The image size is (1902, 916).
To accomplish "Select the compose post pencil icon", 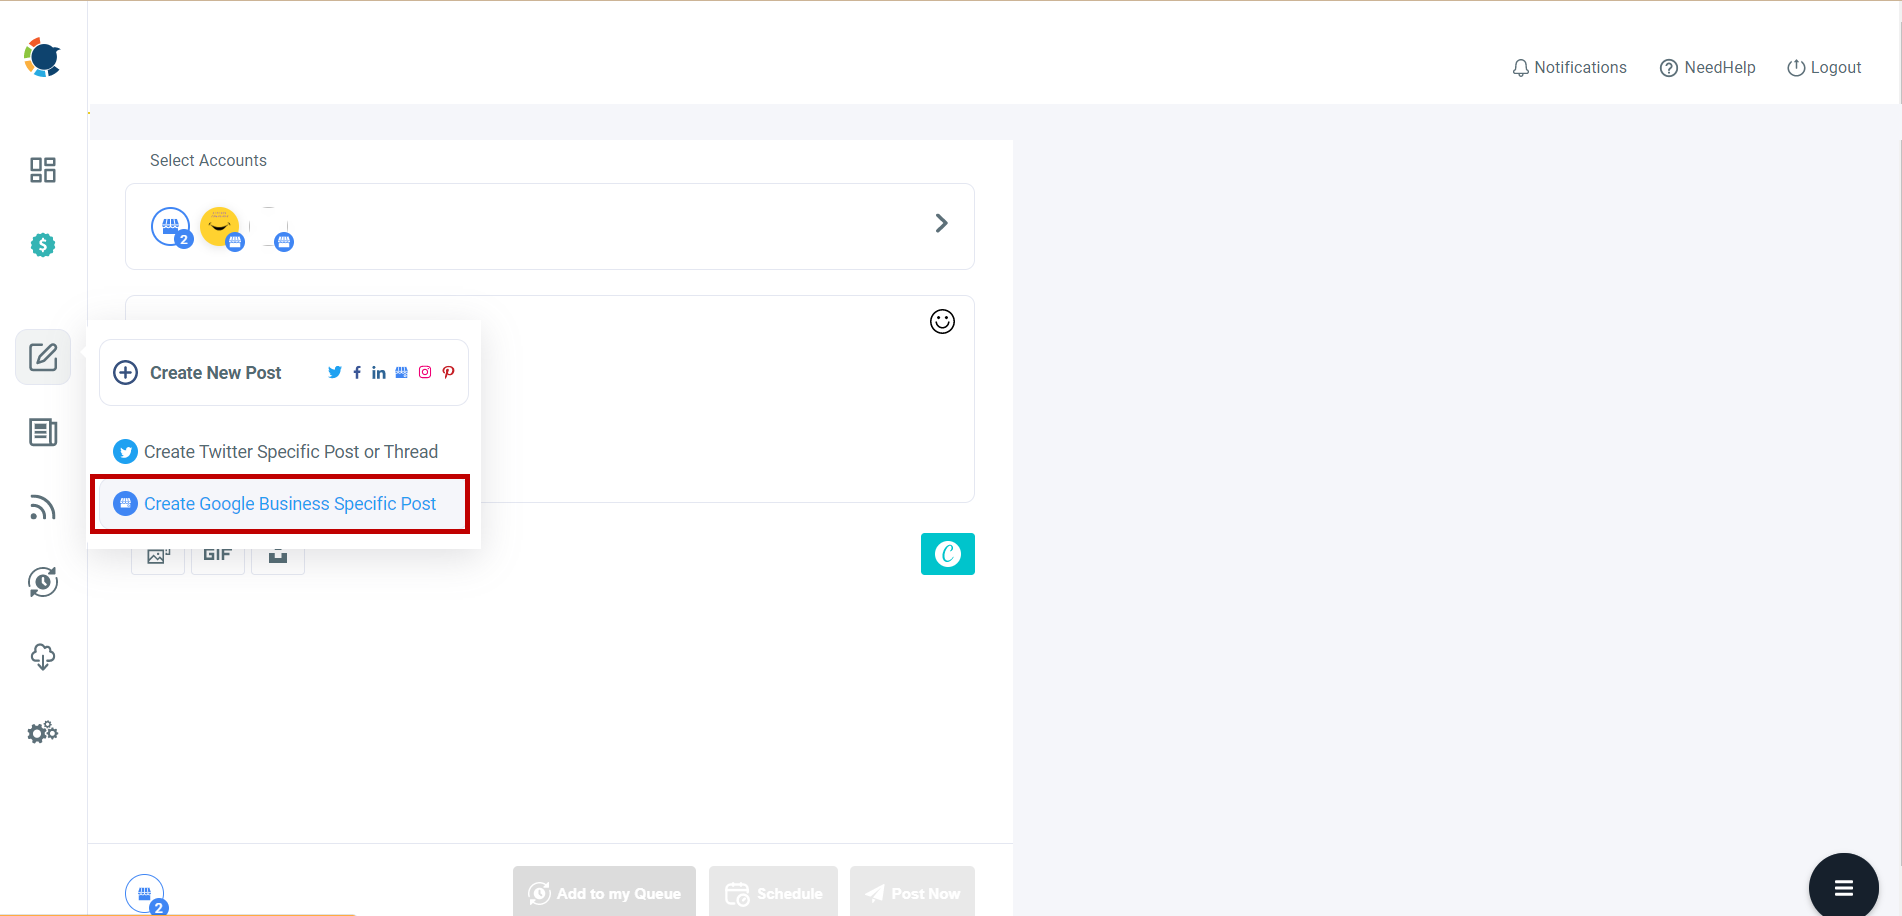I will point(42,357).
